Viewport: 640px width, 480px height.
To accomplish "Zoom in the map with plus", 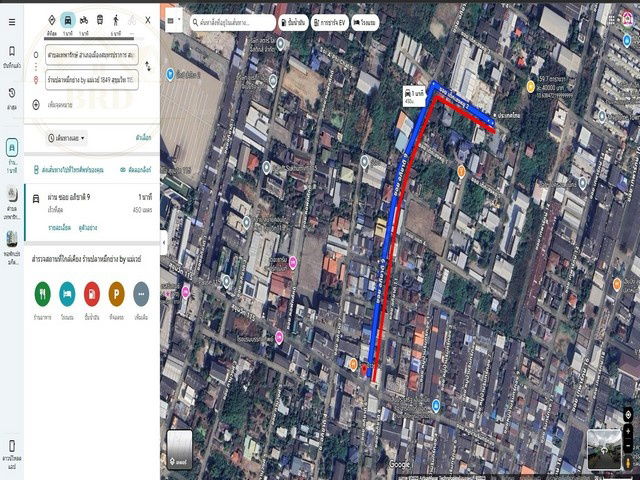I will pos(628,431).
